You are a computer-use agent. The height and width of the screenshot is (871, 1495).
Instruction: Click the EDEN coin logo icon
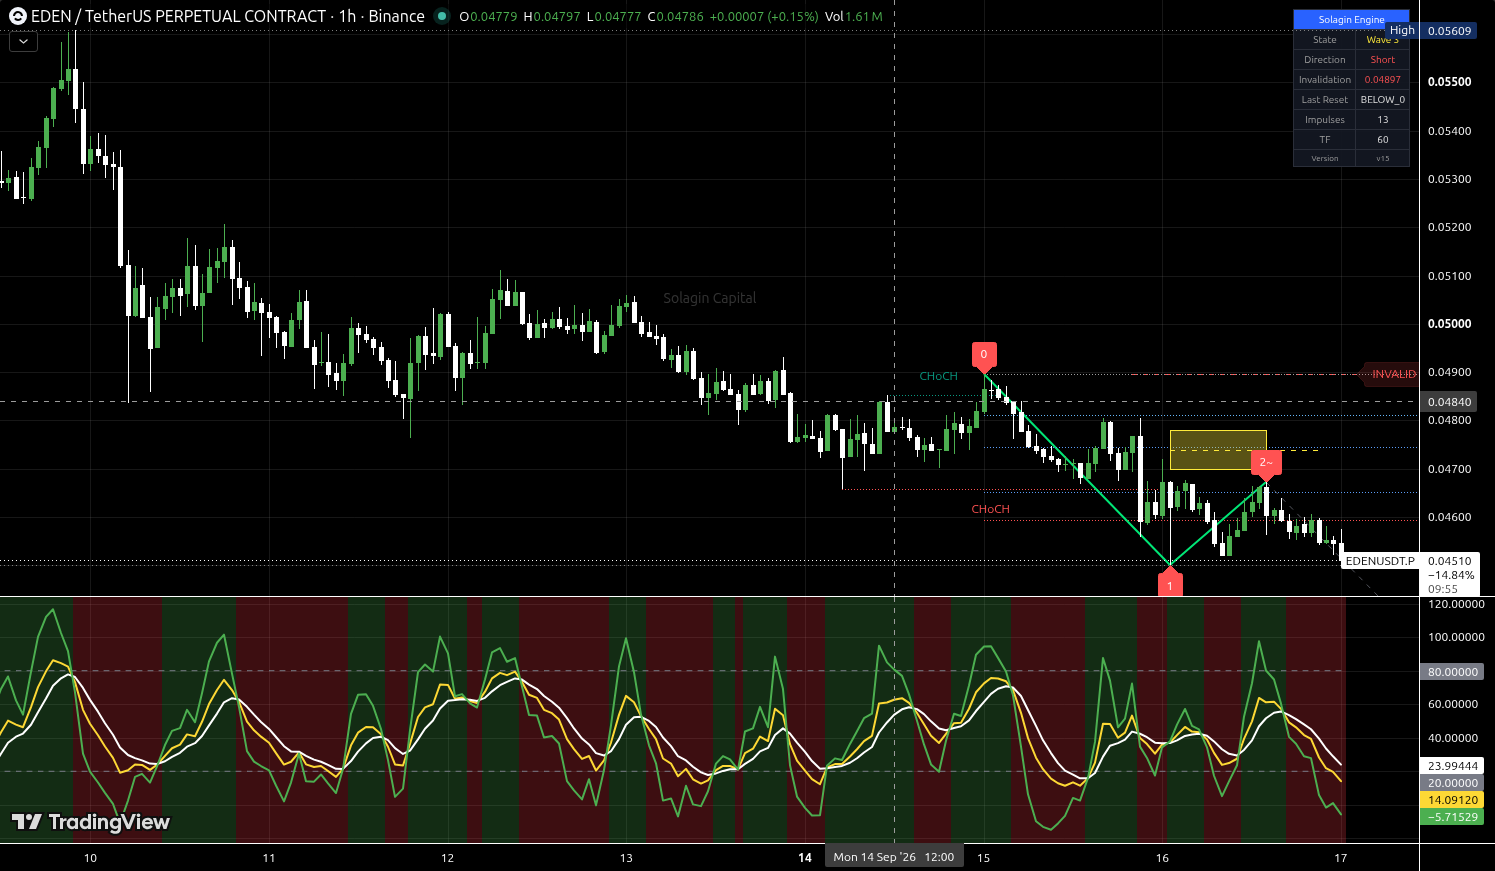(17, 16)
